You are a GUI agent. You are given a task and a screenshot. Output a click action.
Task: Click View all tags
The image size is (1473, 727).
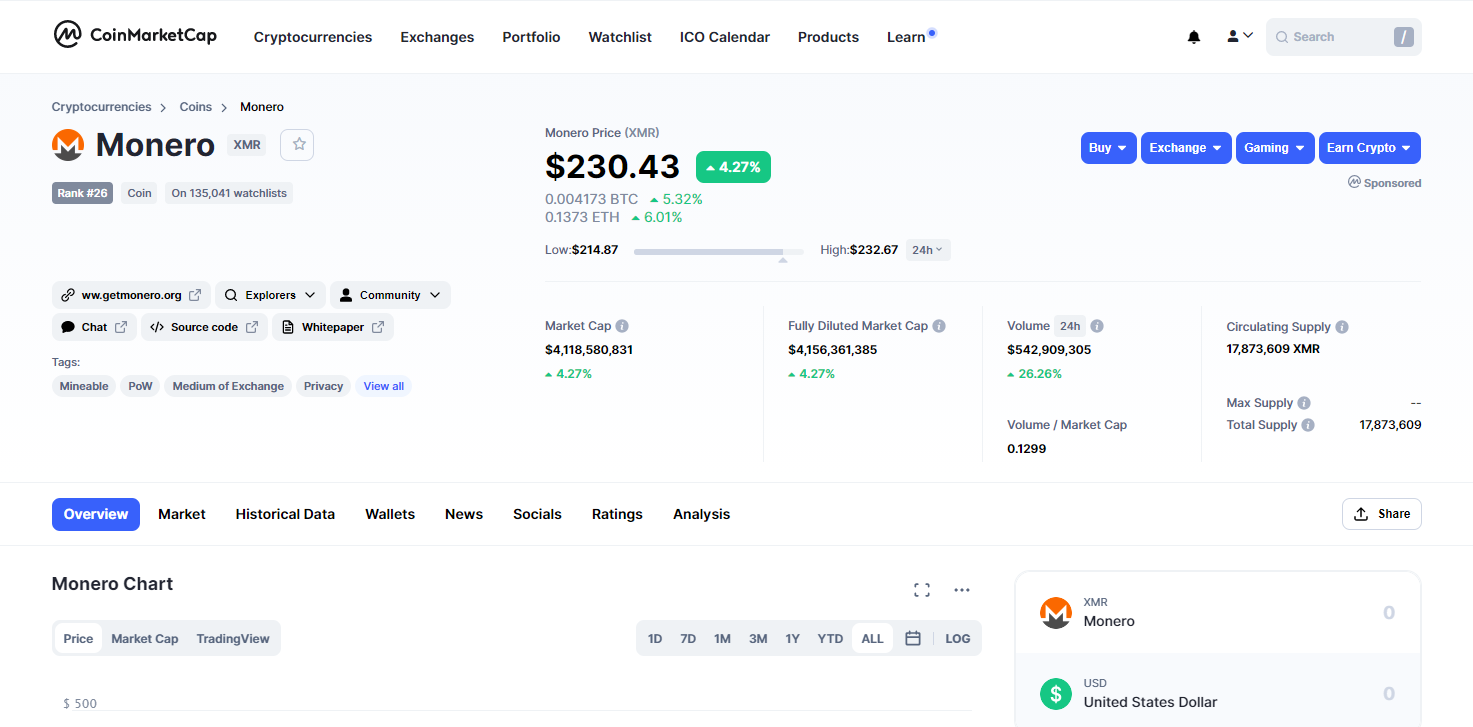click(384, 386)
